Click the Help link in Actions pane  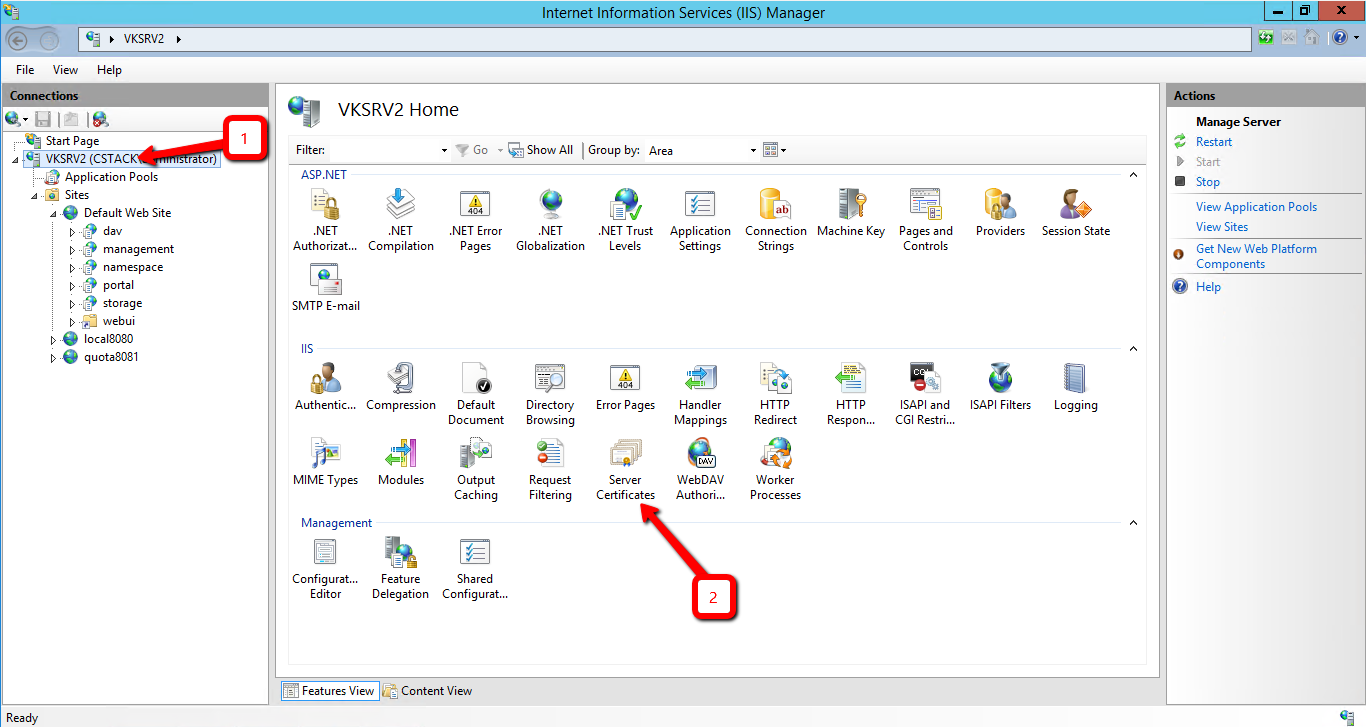(x=1208, y=287)
